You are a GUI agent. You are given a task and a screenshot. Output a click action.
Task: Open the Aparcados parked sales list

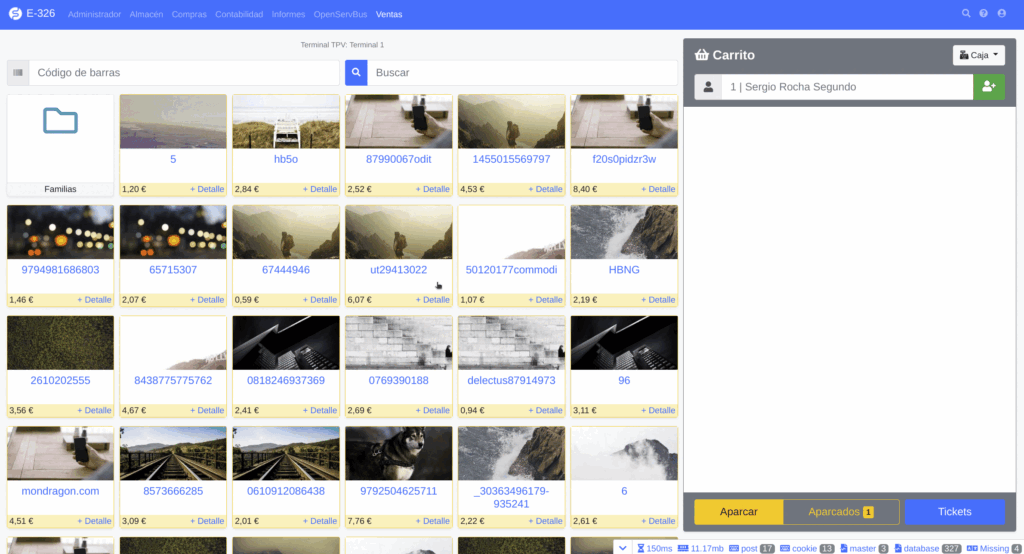point(841,512)
